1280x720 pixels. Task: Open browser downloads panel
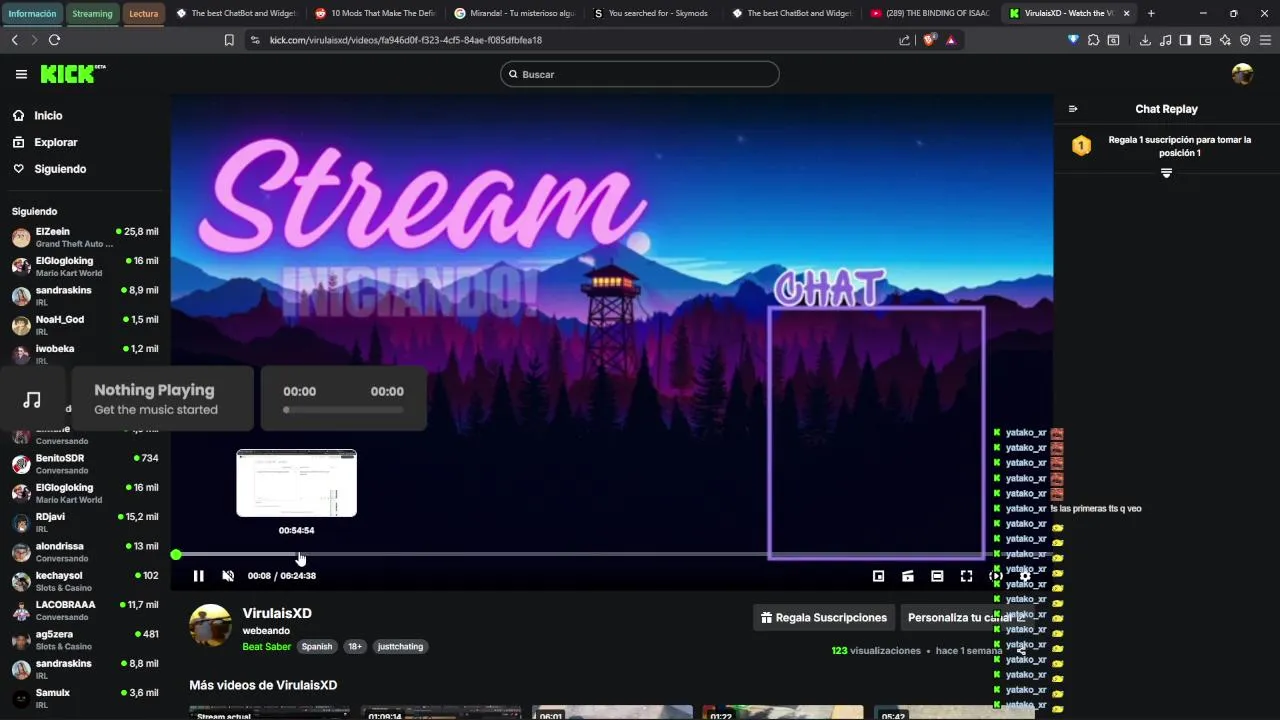tap(1145, 40)
